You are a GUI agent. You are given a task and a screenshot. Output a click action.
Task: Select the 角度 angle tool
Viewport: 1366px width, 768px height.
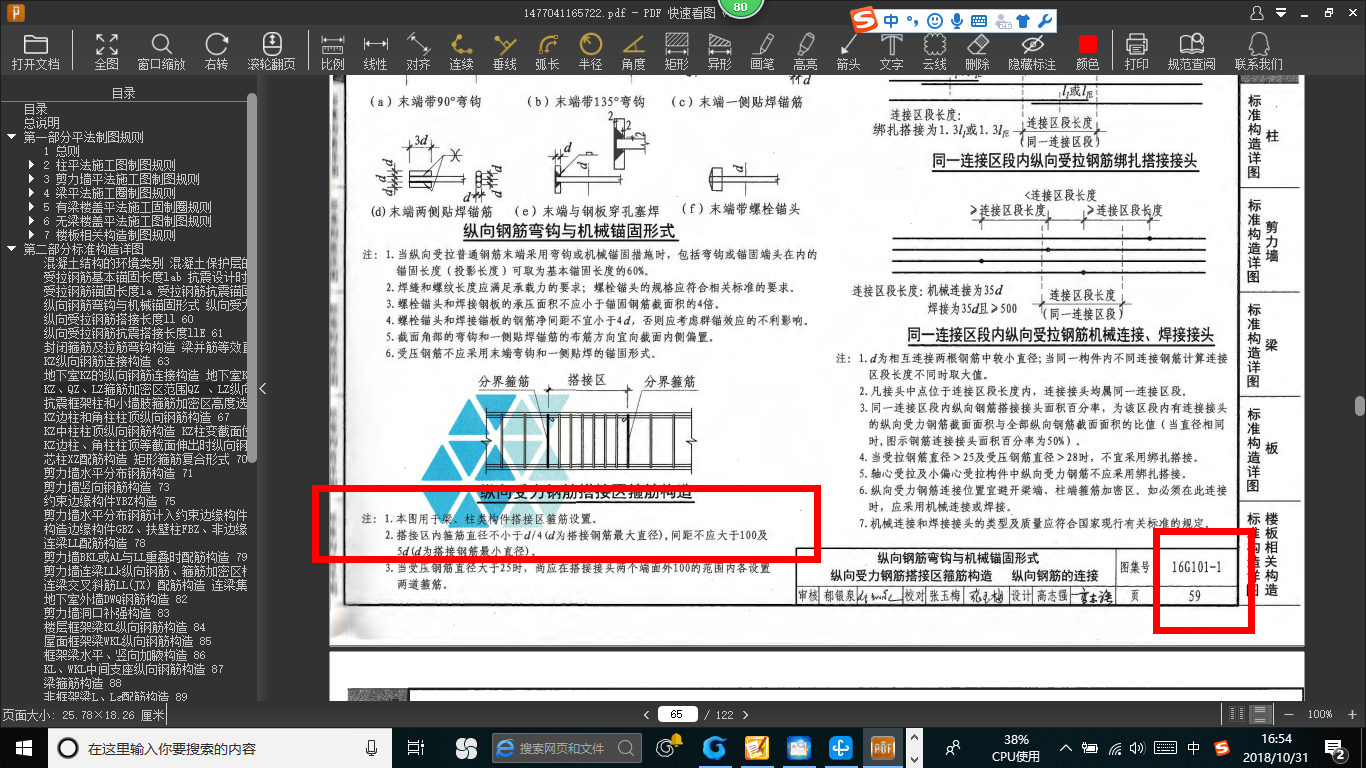click(x=634, y=52)
